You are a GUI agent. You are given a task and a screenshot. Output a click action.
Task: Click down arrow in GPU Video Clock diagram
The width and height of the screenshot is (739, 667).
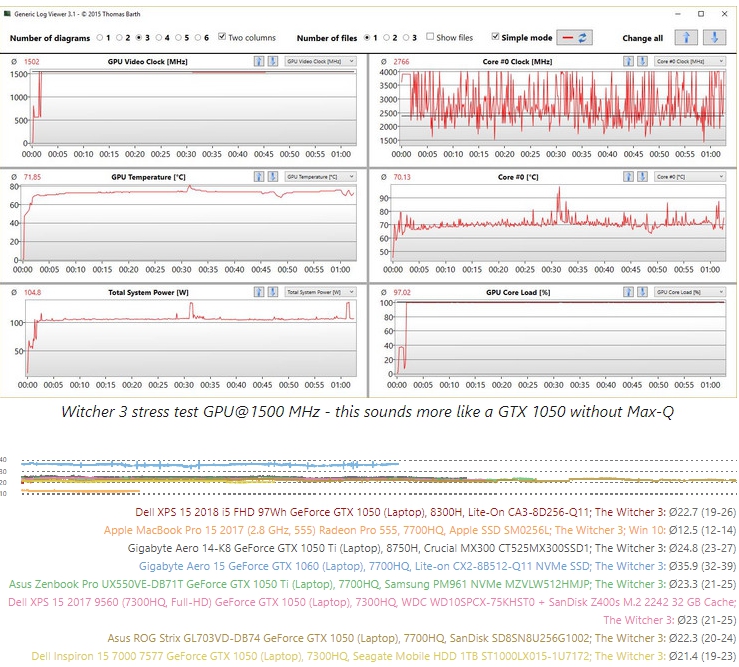(272, 61)
